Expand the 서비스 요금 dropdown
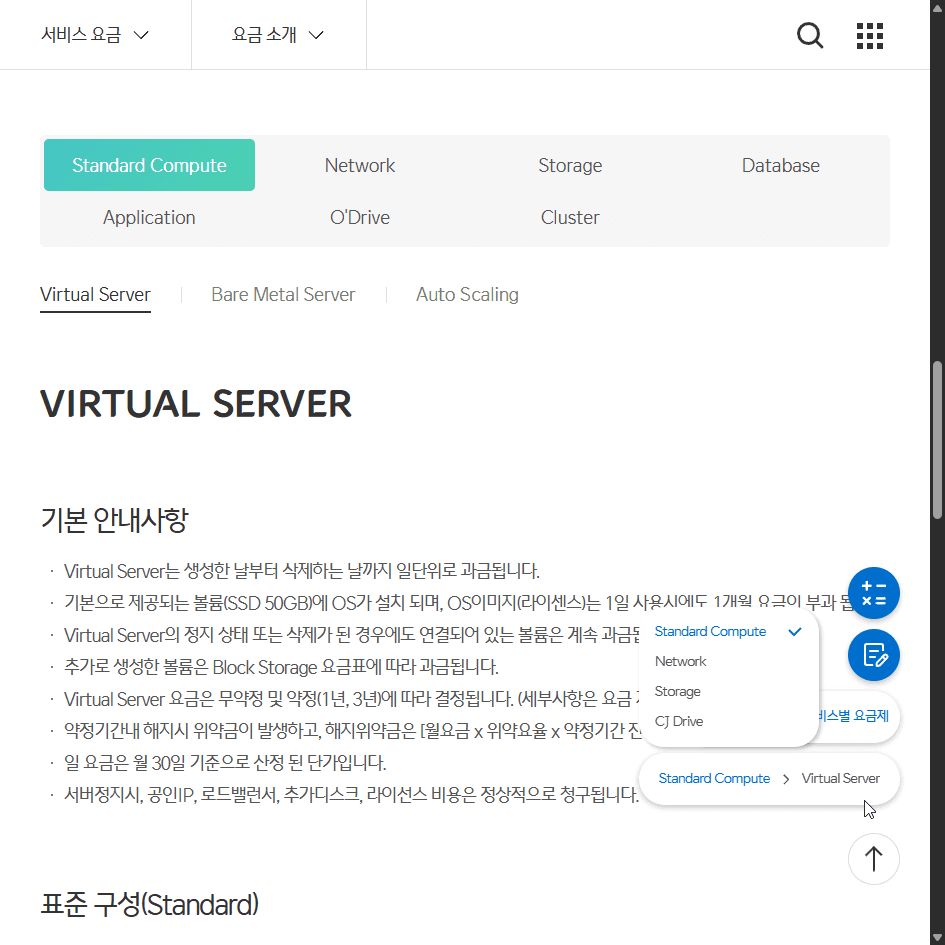This screenshot has width=945, height=945. pos(95,34)
